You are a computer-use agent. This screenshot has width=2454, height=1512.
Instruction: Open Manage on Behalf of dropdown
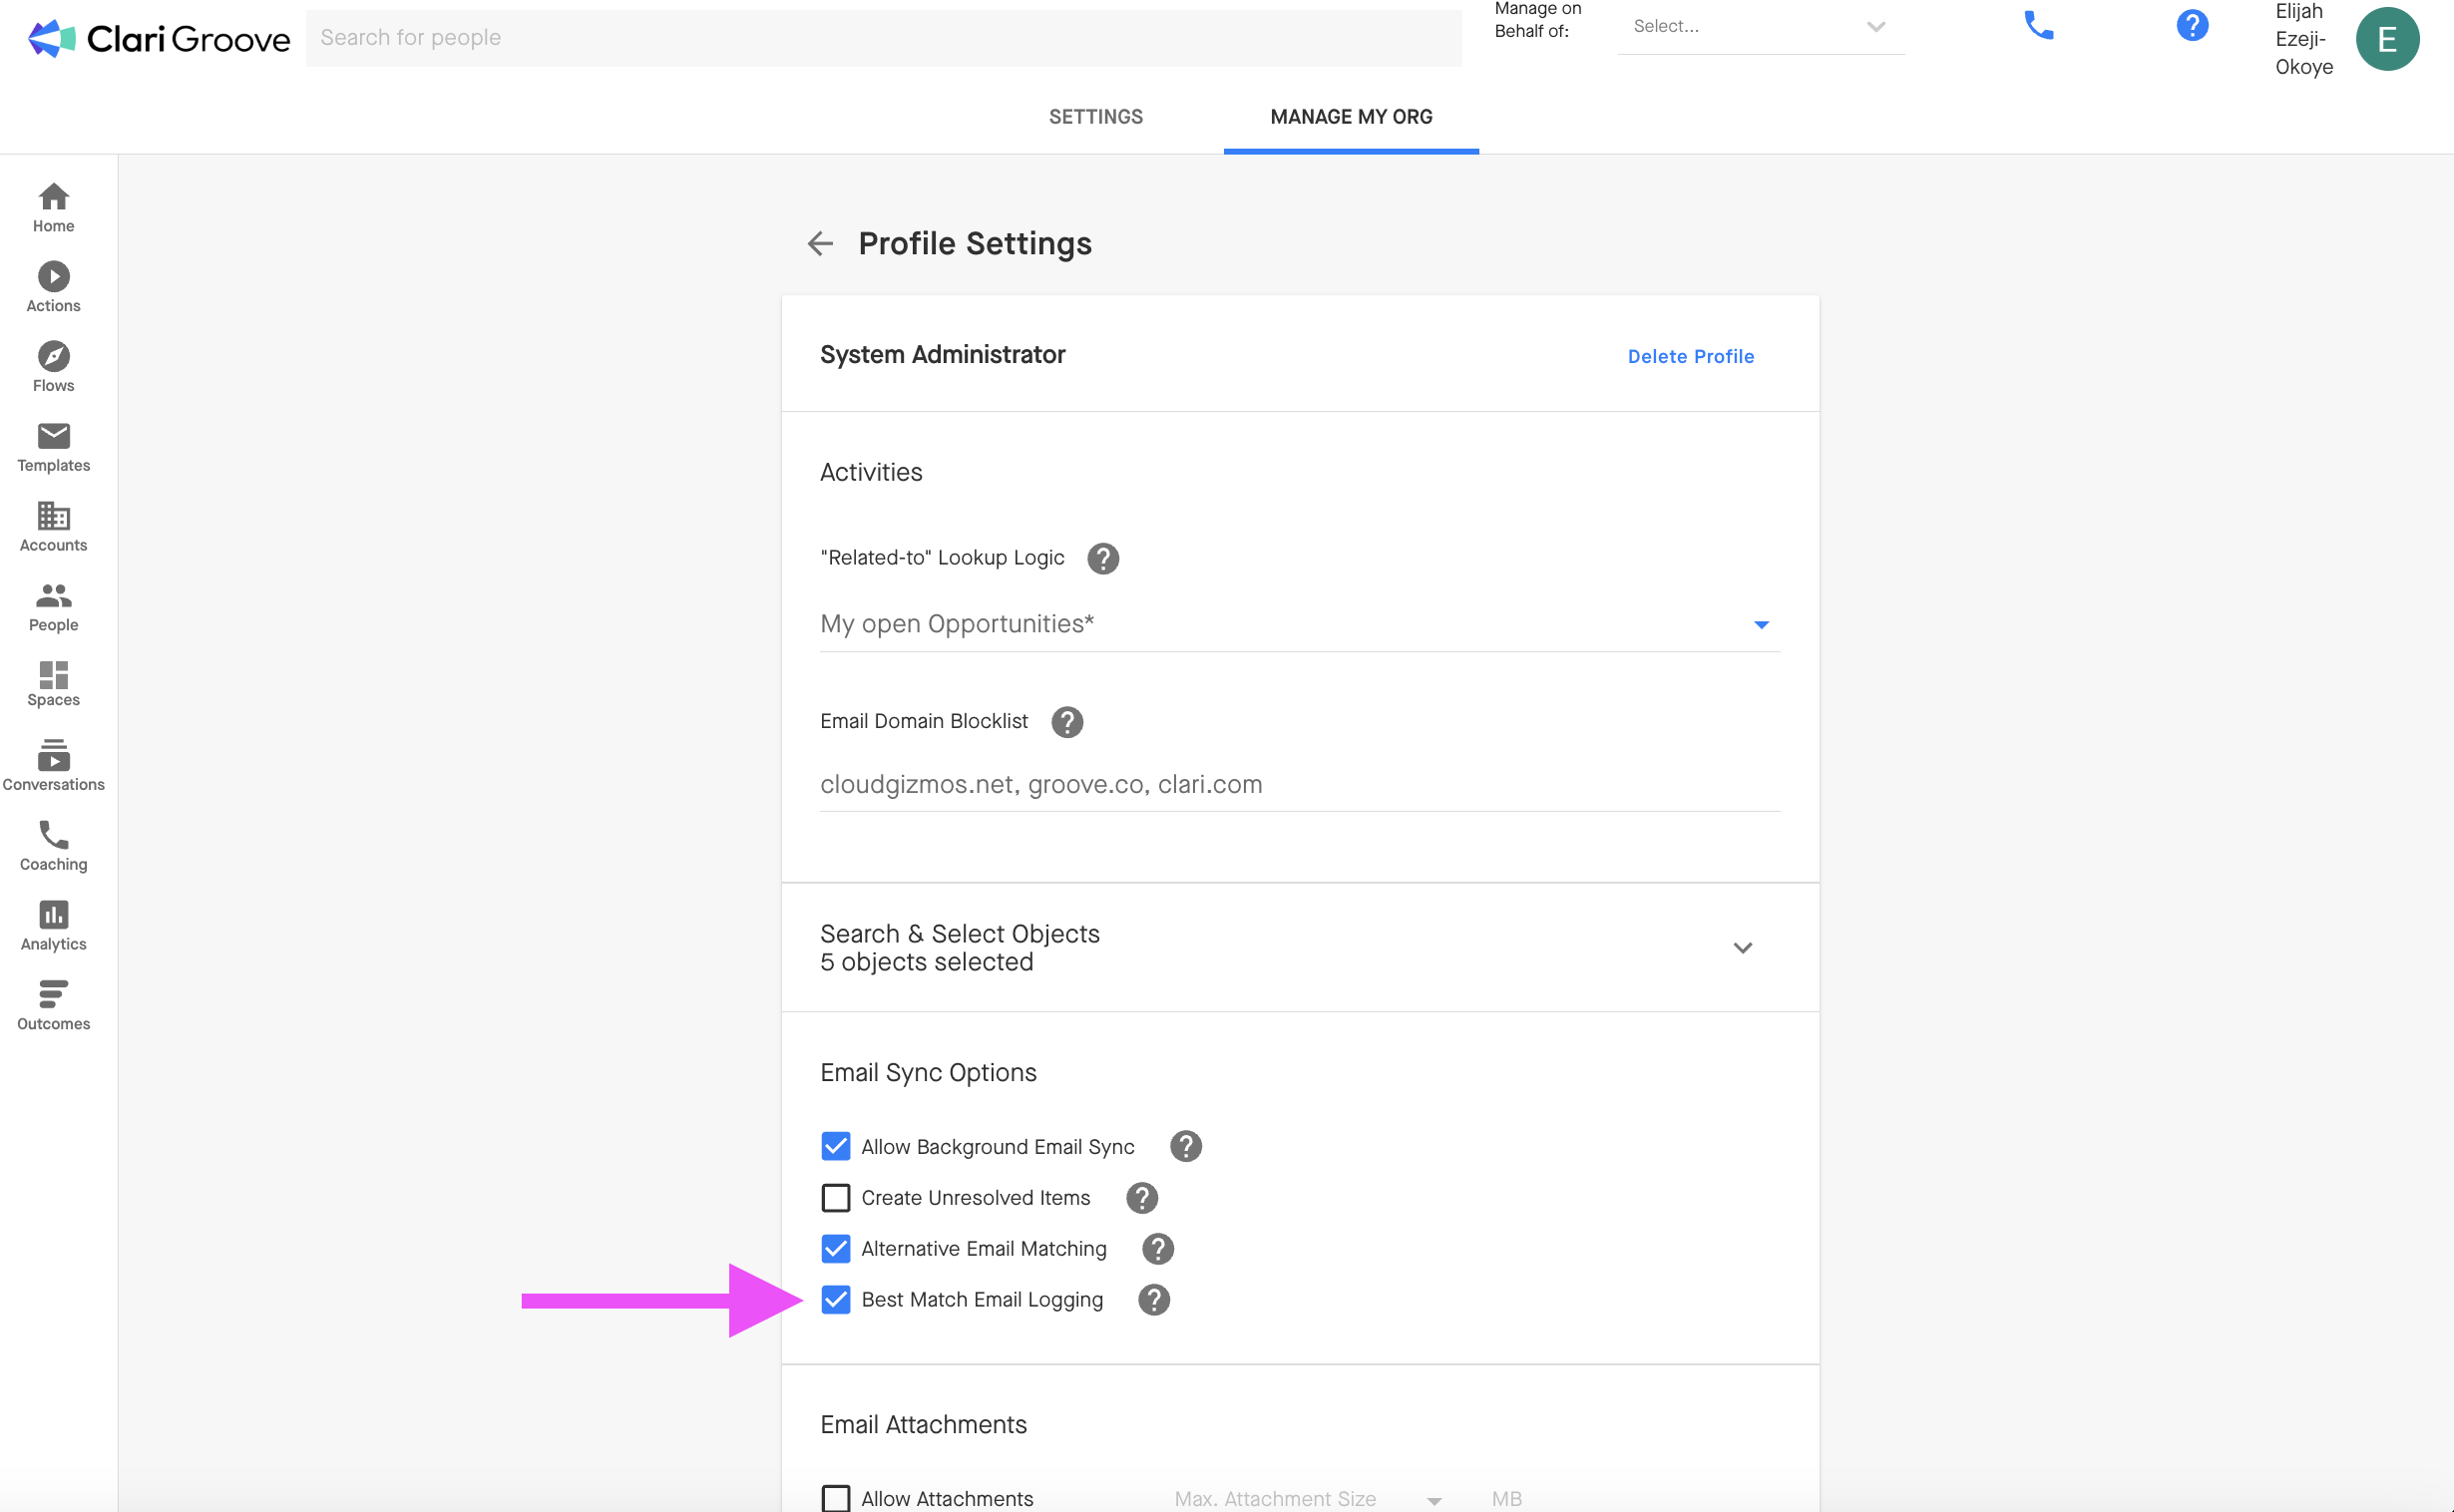coord(1761,27)
